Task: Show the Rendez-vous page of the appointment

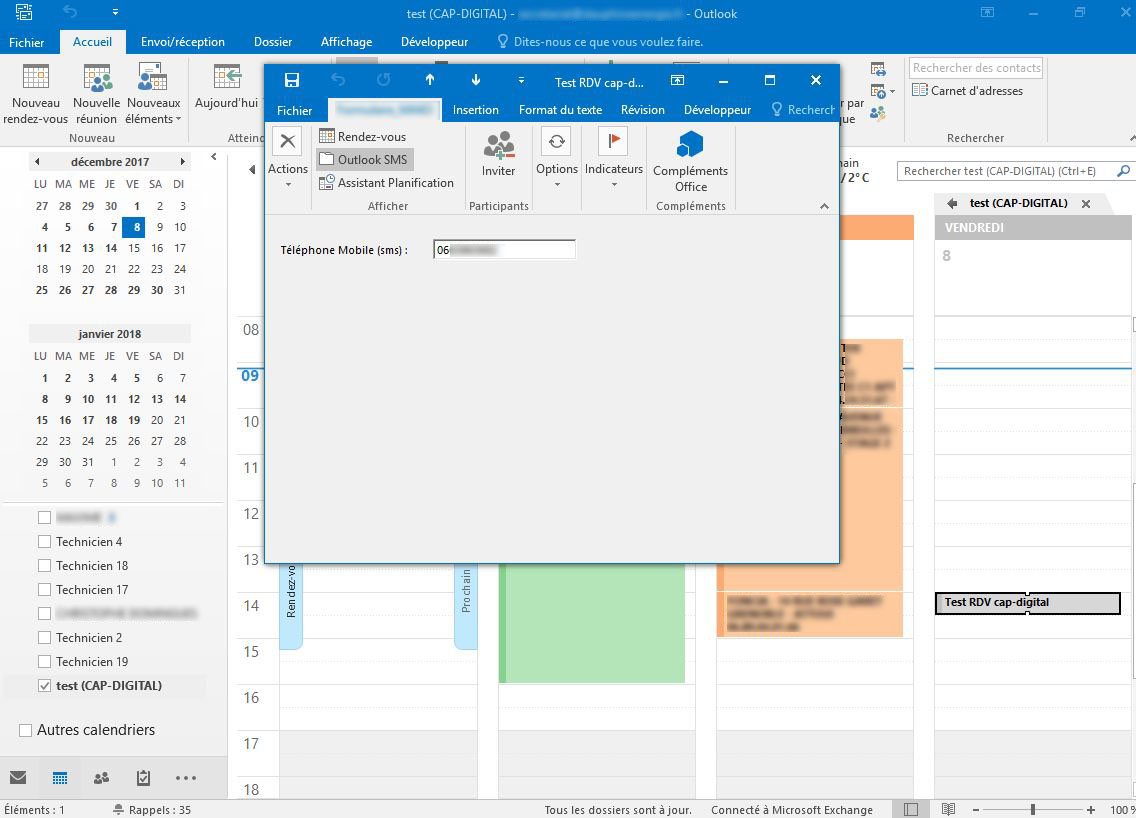Action: [x=363, y=136]
